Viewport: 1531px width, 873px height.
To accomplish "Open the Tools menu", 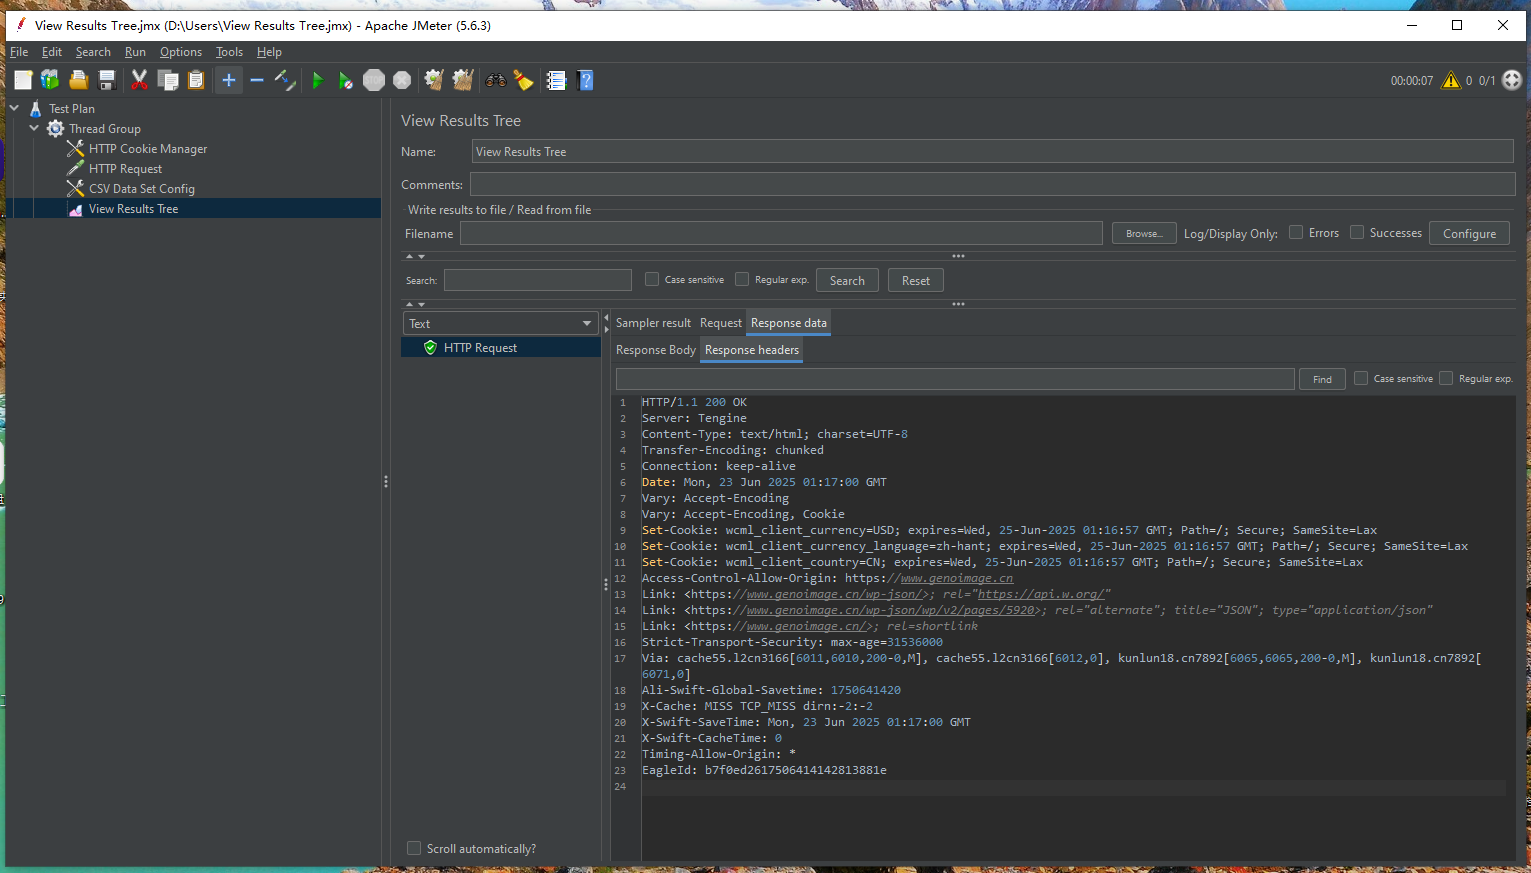I will coord(229,52).
